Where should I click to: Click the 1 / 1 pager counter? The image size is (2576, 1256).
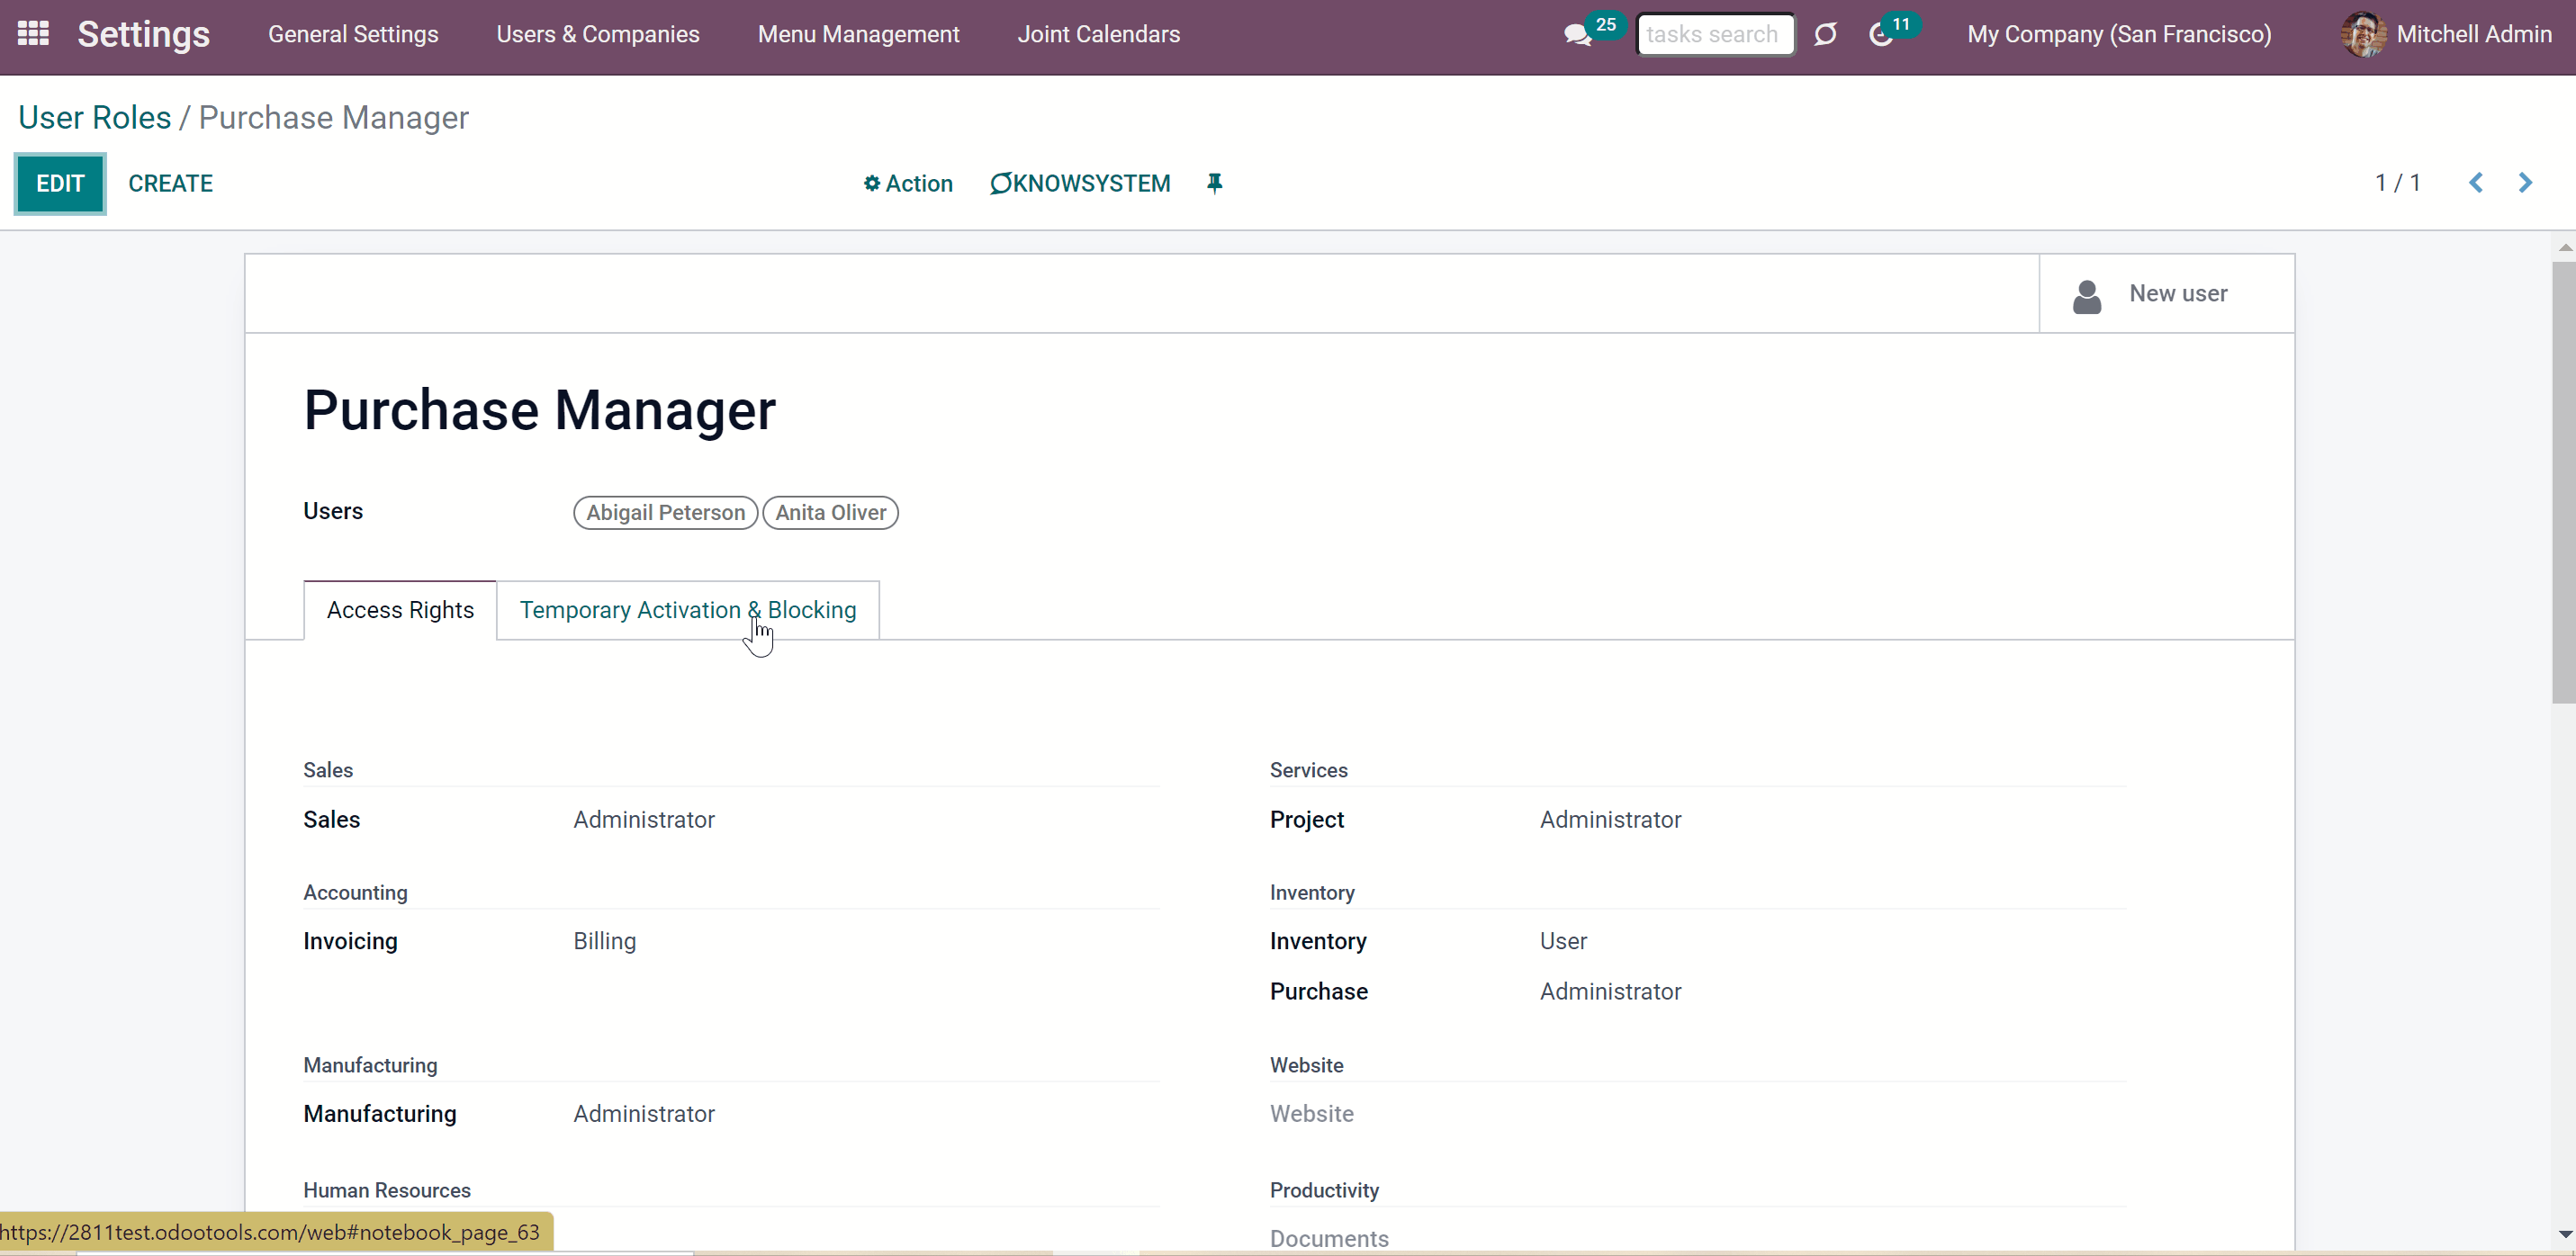2398,183
